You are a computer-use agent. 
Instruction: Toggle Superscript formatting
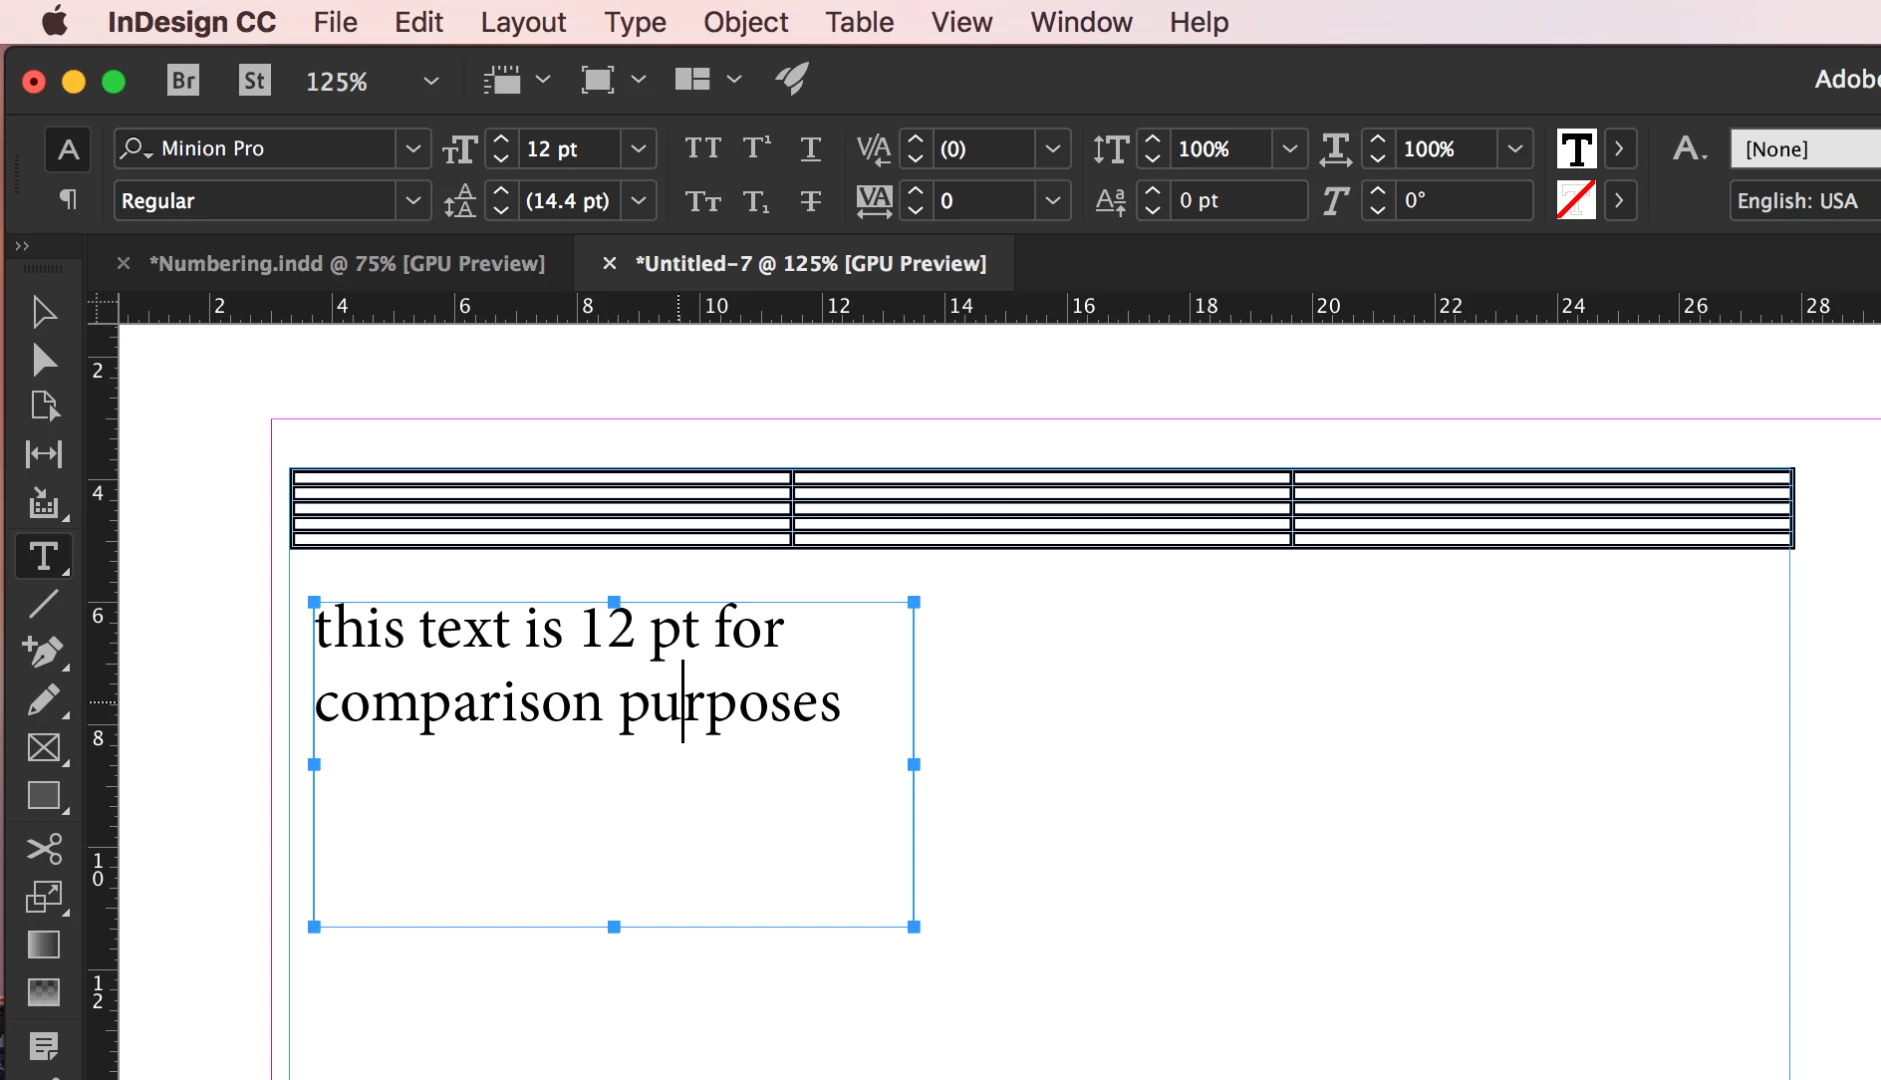coord(757,149)
